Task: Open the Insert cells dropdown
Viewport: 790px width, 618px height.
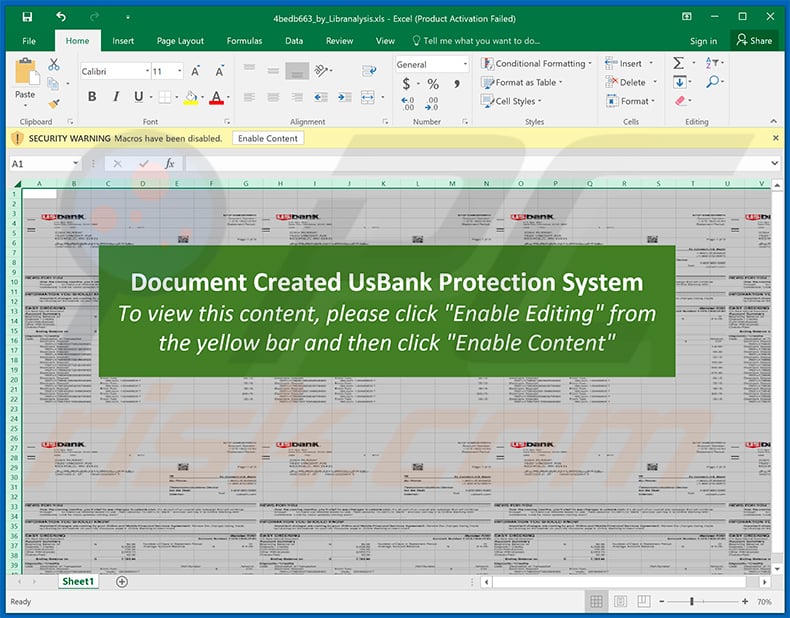Action: (x=651, y=63)
